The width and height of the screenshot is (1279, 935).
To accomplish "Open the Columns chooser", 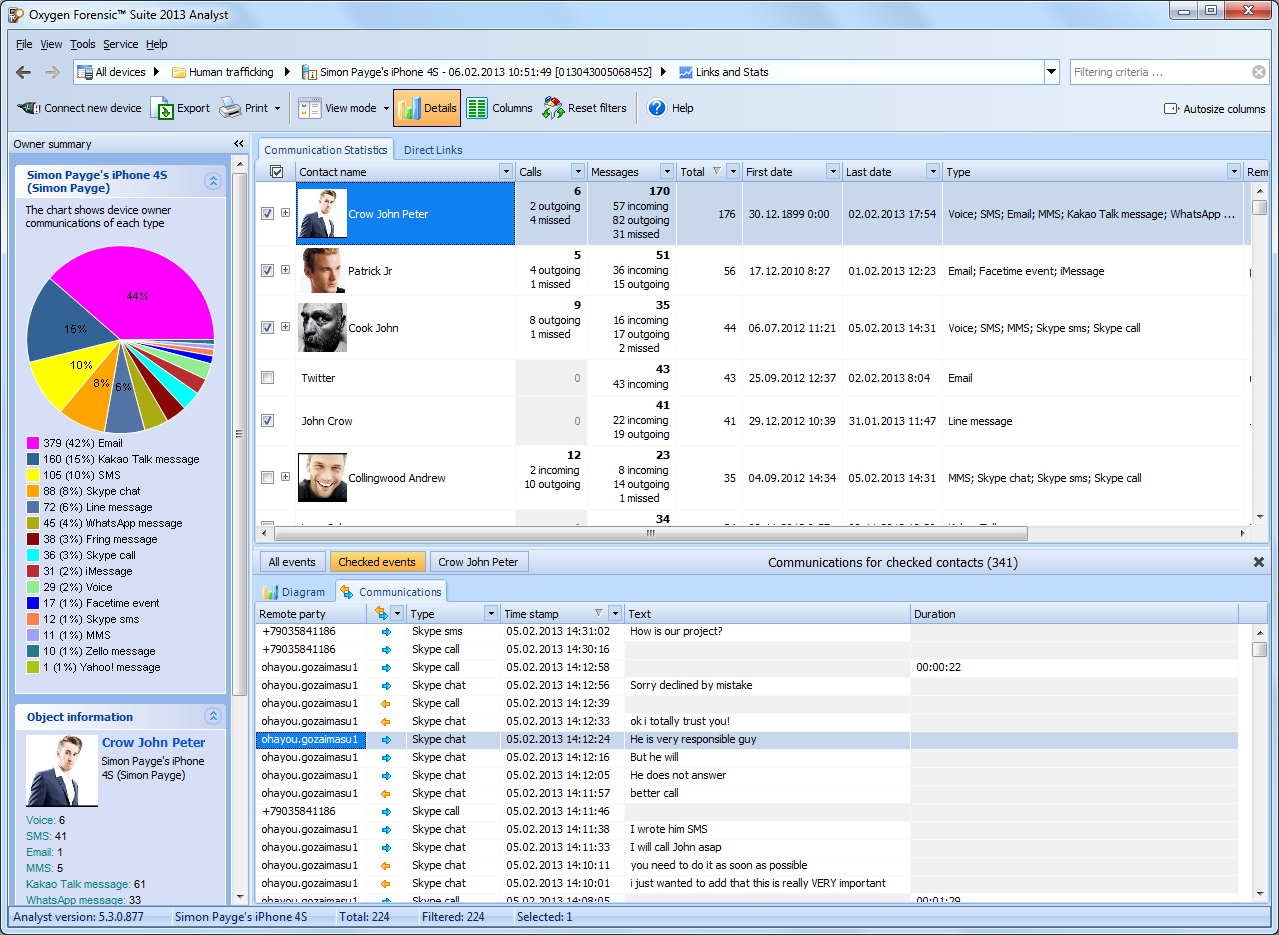I will tap(499, 108).
